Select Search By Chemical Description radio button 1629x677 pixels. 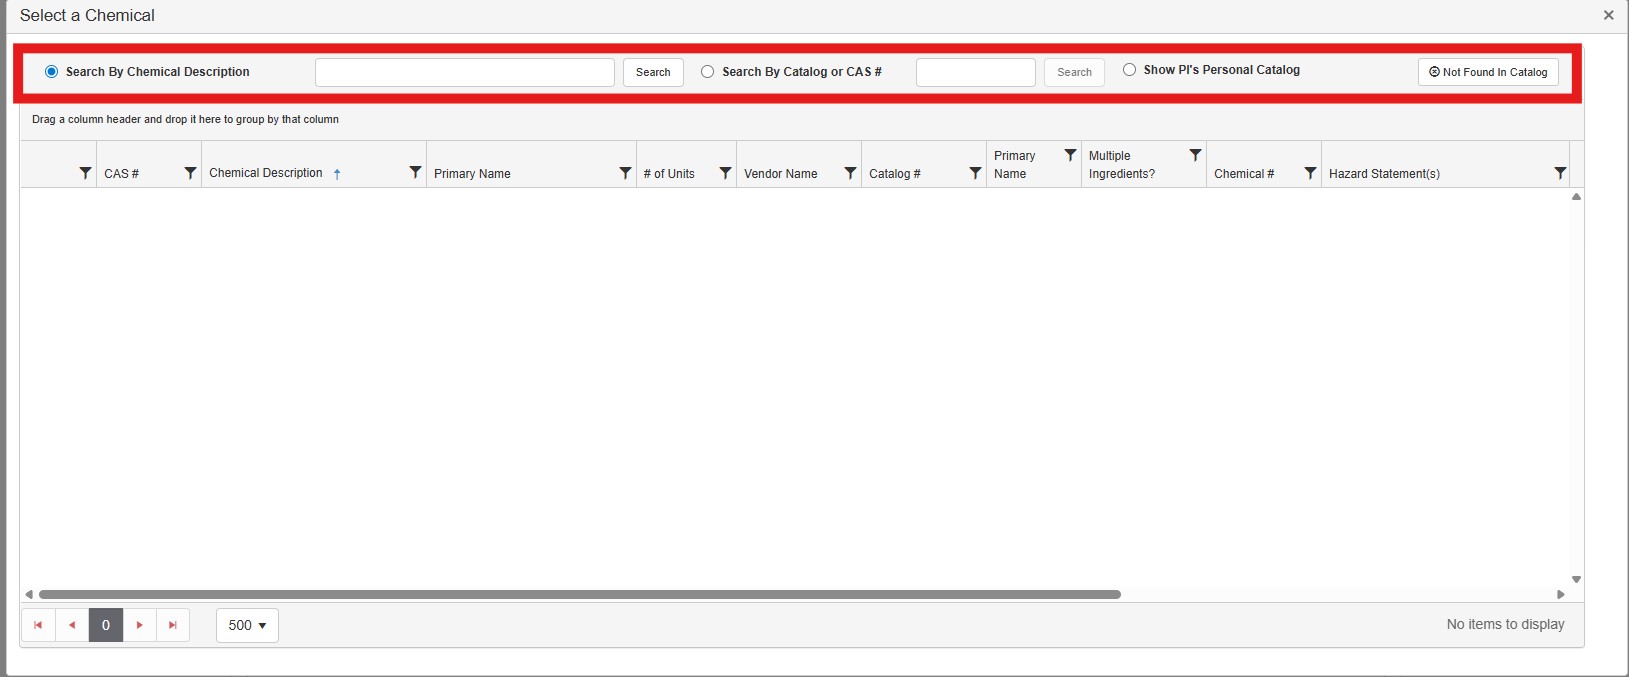[52, 72]
